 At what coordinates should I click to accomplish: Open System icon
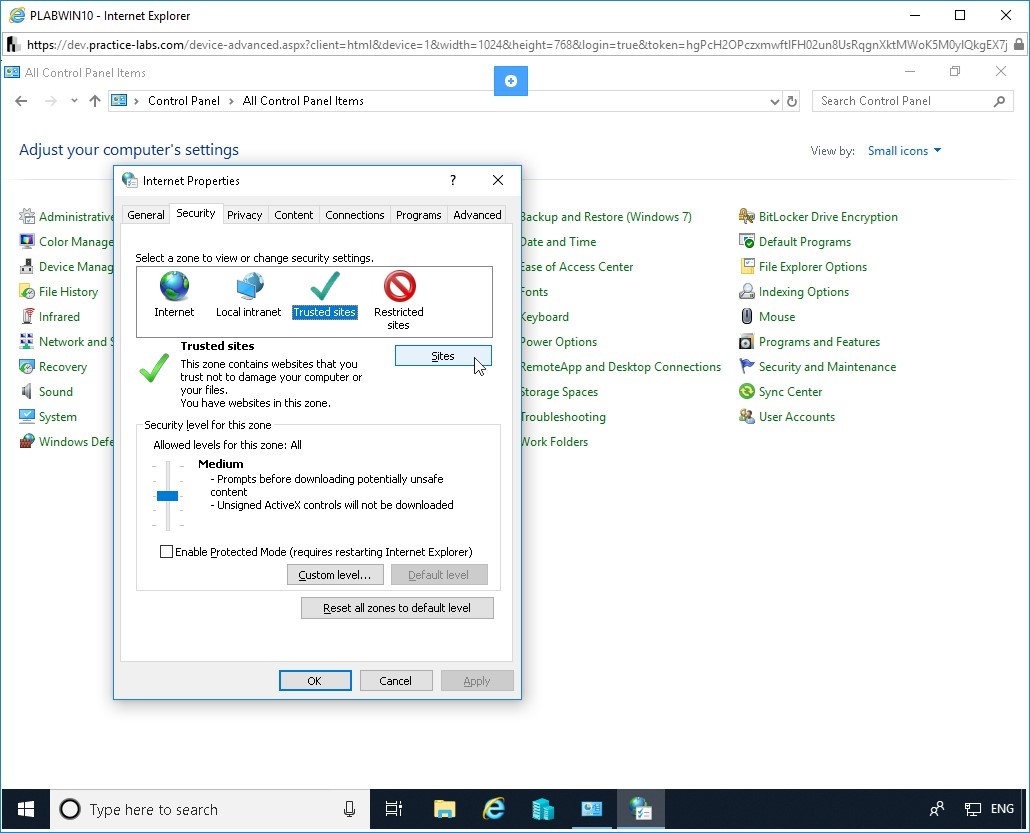tap(27, 416)
